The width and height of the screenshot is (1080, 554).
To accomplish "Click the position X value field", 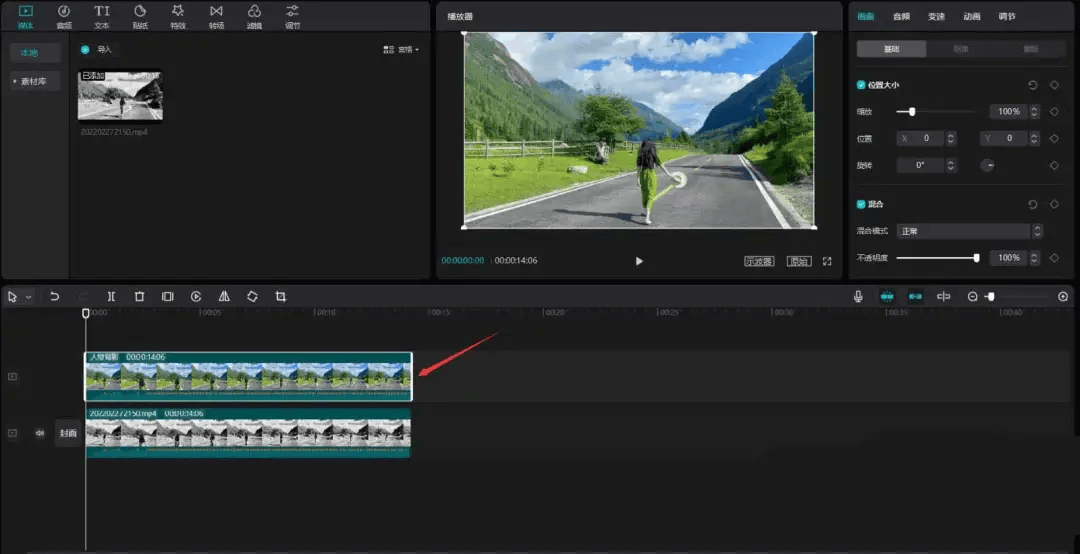I will click(920, 138).
